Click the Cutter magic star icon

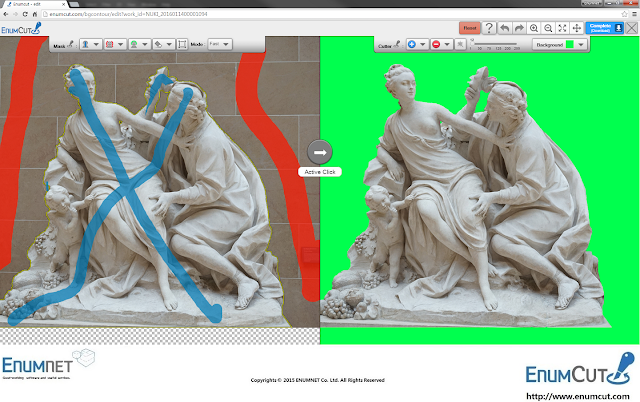[x=460, y=44]
